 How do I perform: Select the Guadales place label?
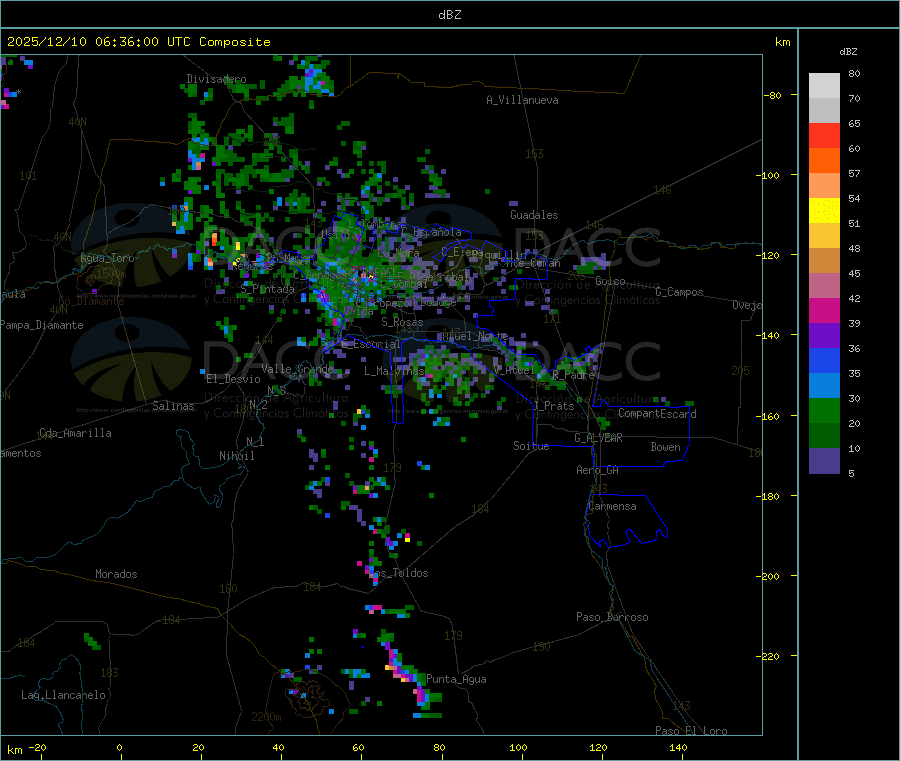[534, 215]
